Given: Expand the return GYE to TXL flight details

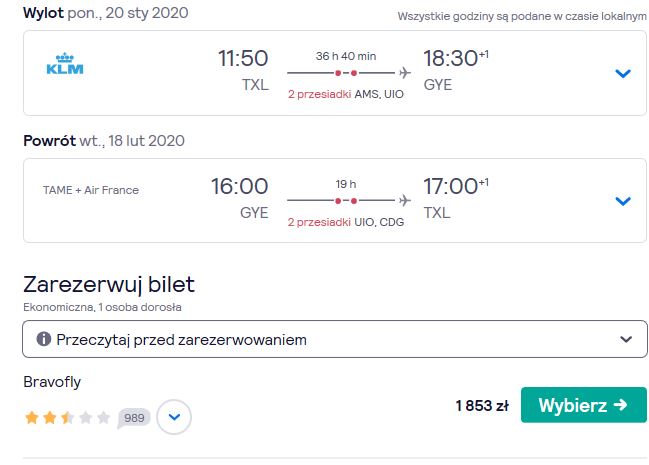Looking at the screenshot, I should click(x=623, y=201).
